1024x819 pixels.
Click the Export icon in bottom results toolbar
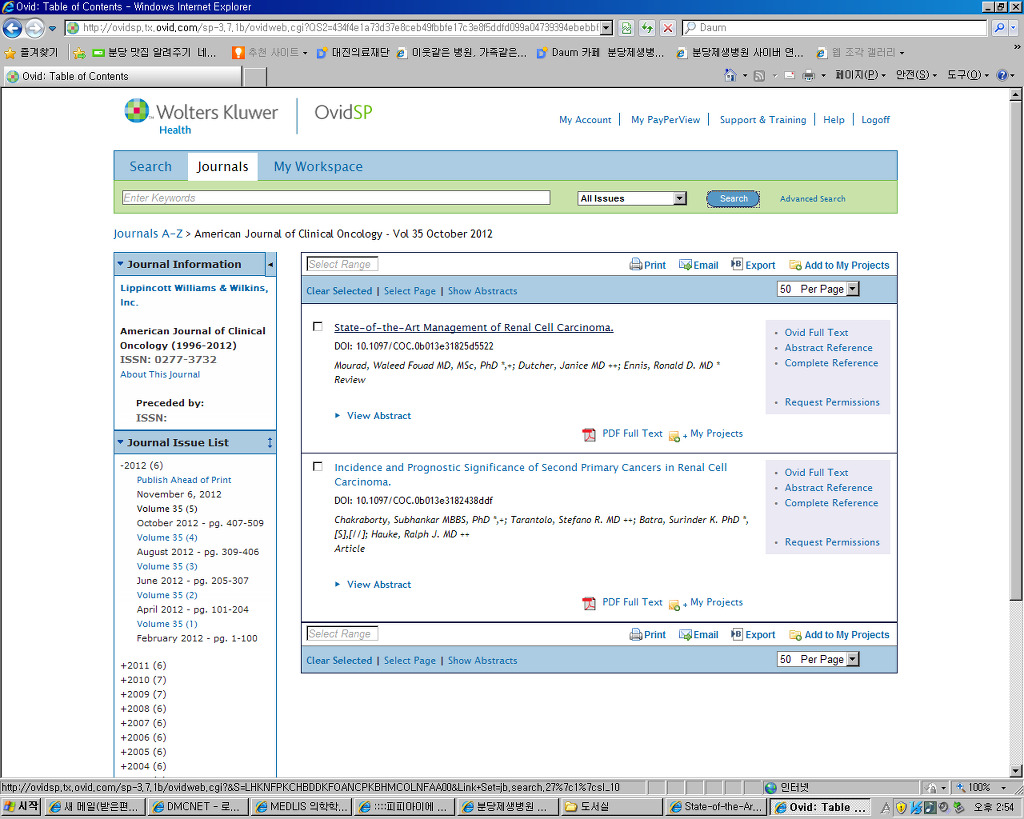tap(737, 634)
